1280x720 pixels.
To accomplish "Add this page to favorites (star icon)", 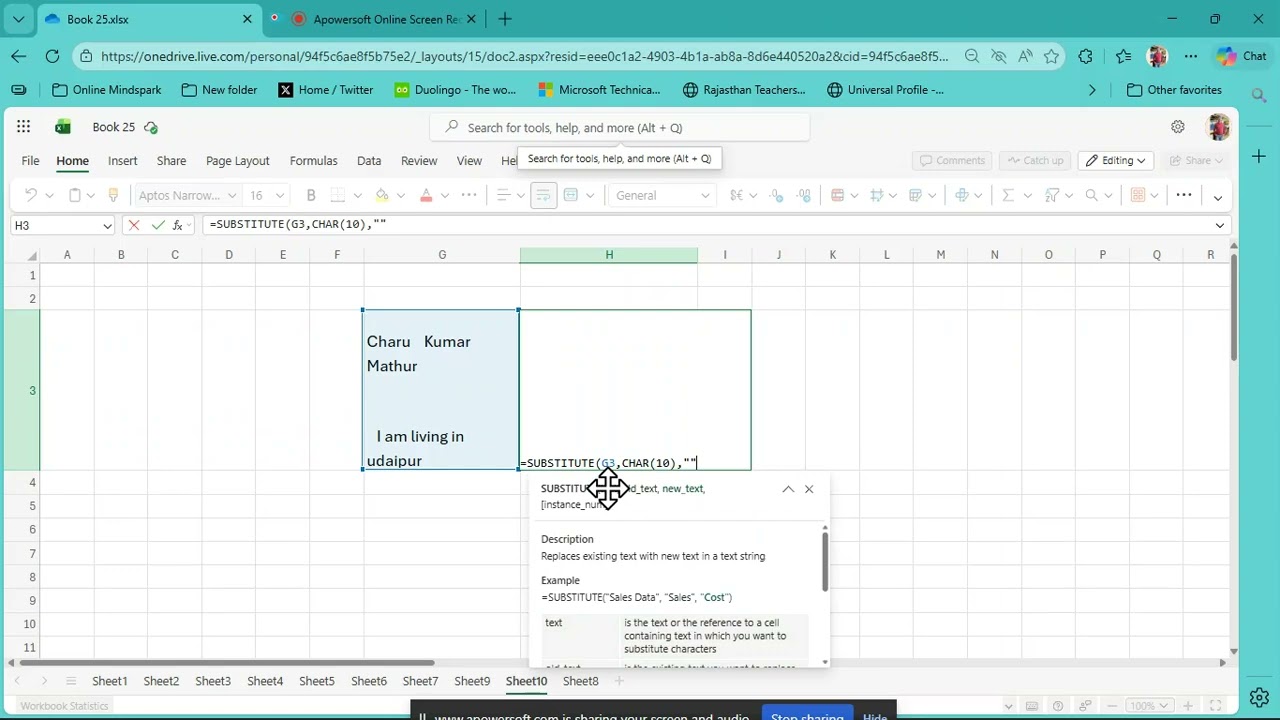I will 1052,57.
